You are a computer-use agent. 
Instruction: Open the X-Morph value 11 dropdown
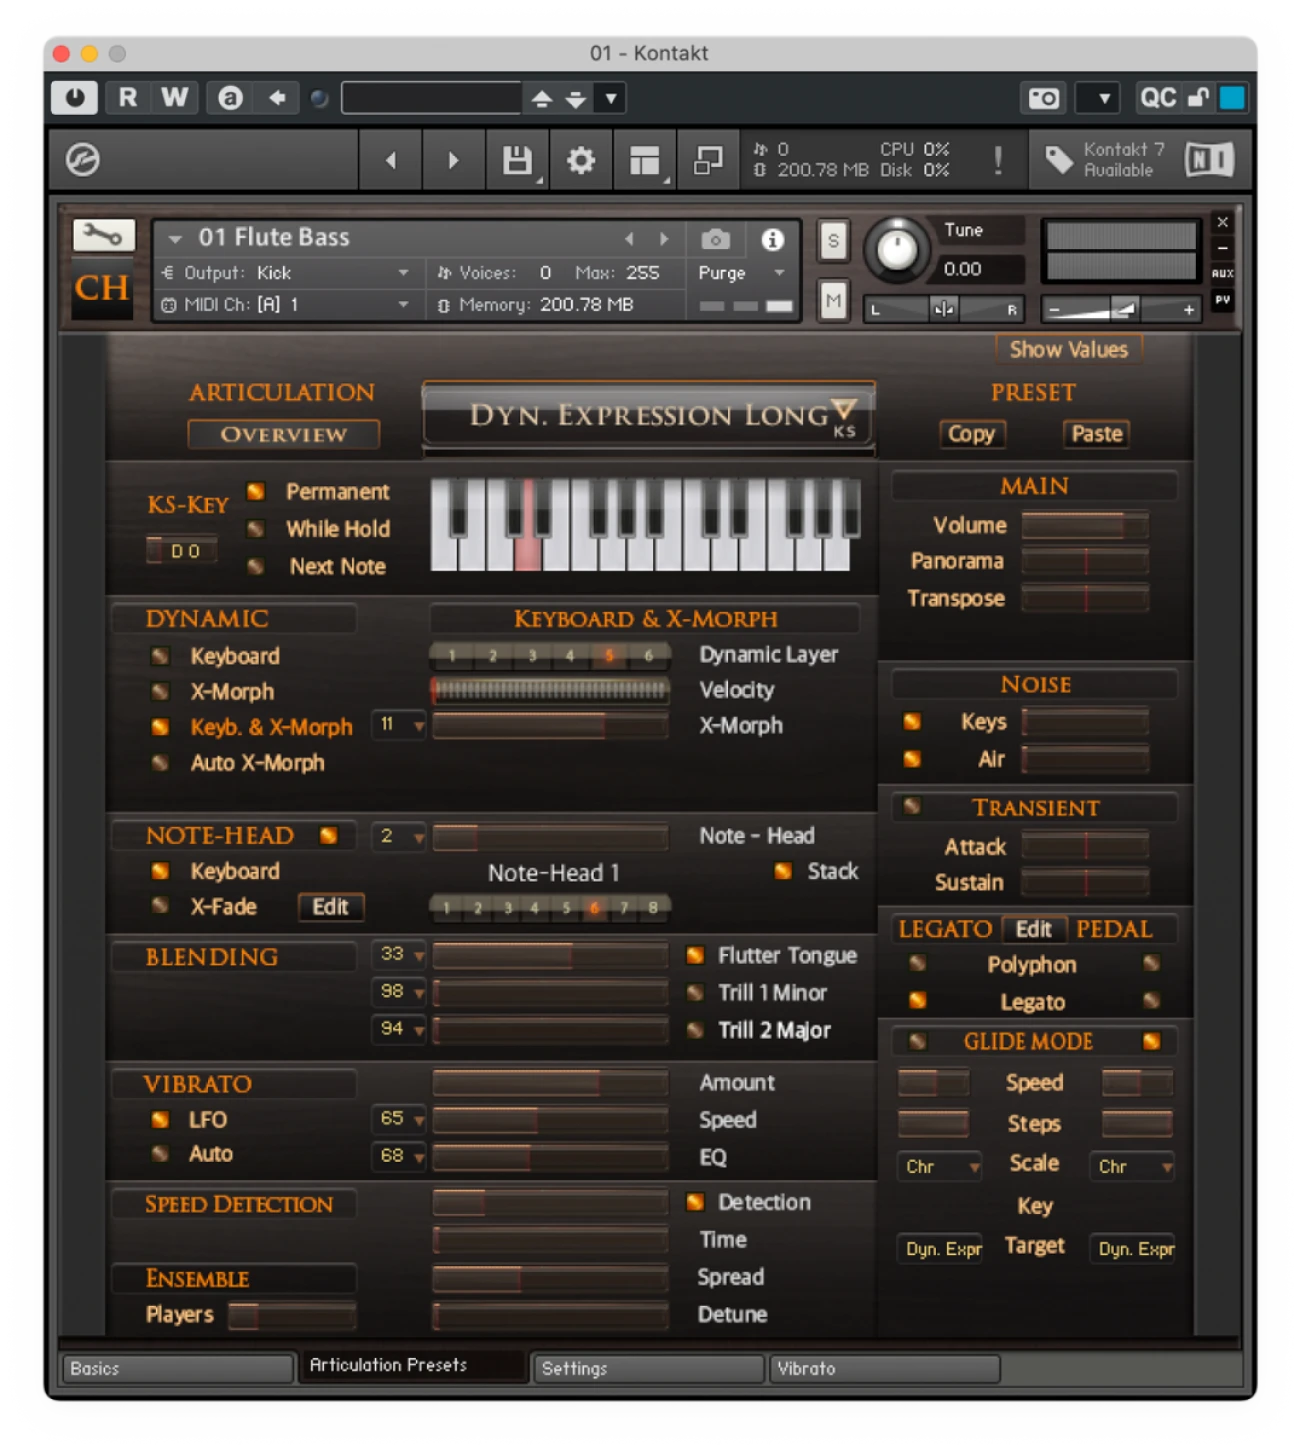(x=399, y=724)
